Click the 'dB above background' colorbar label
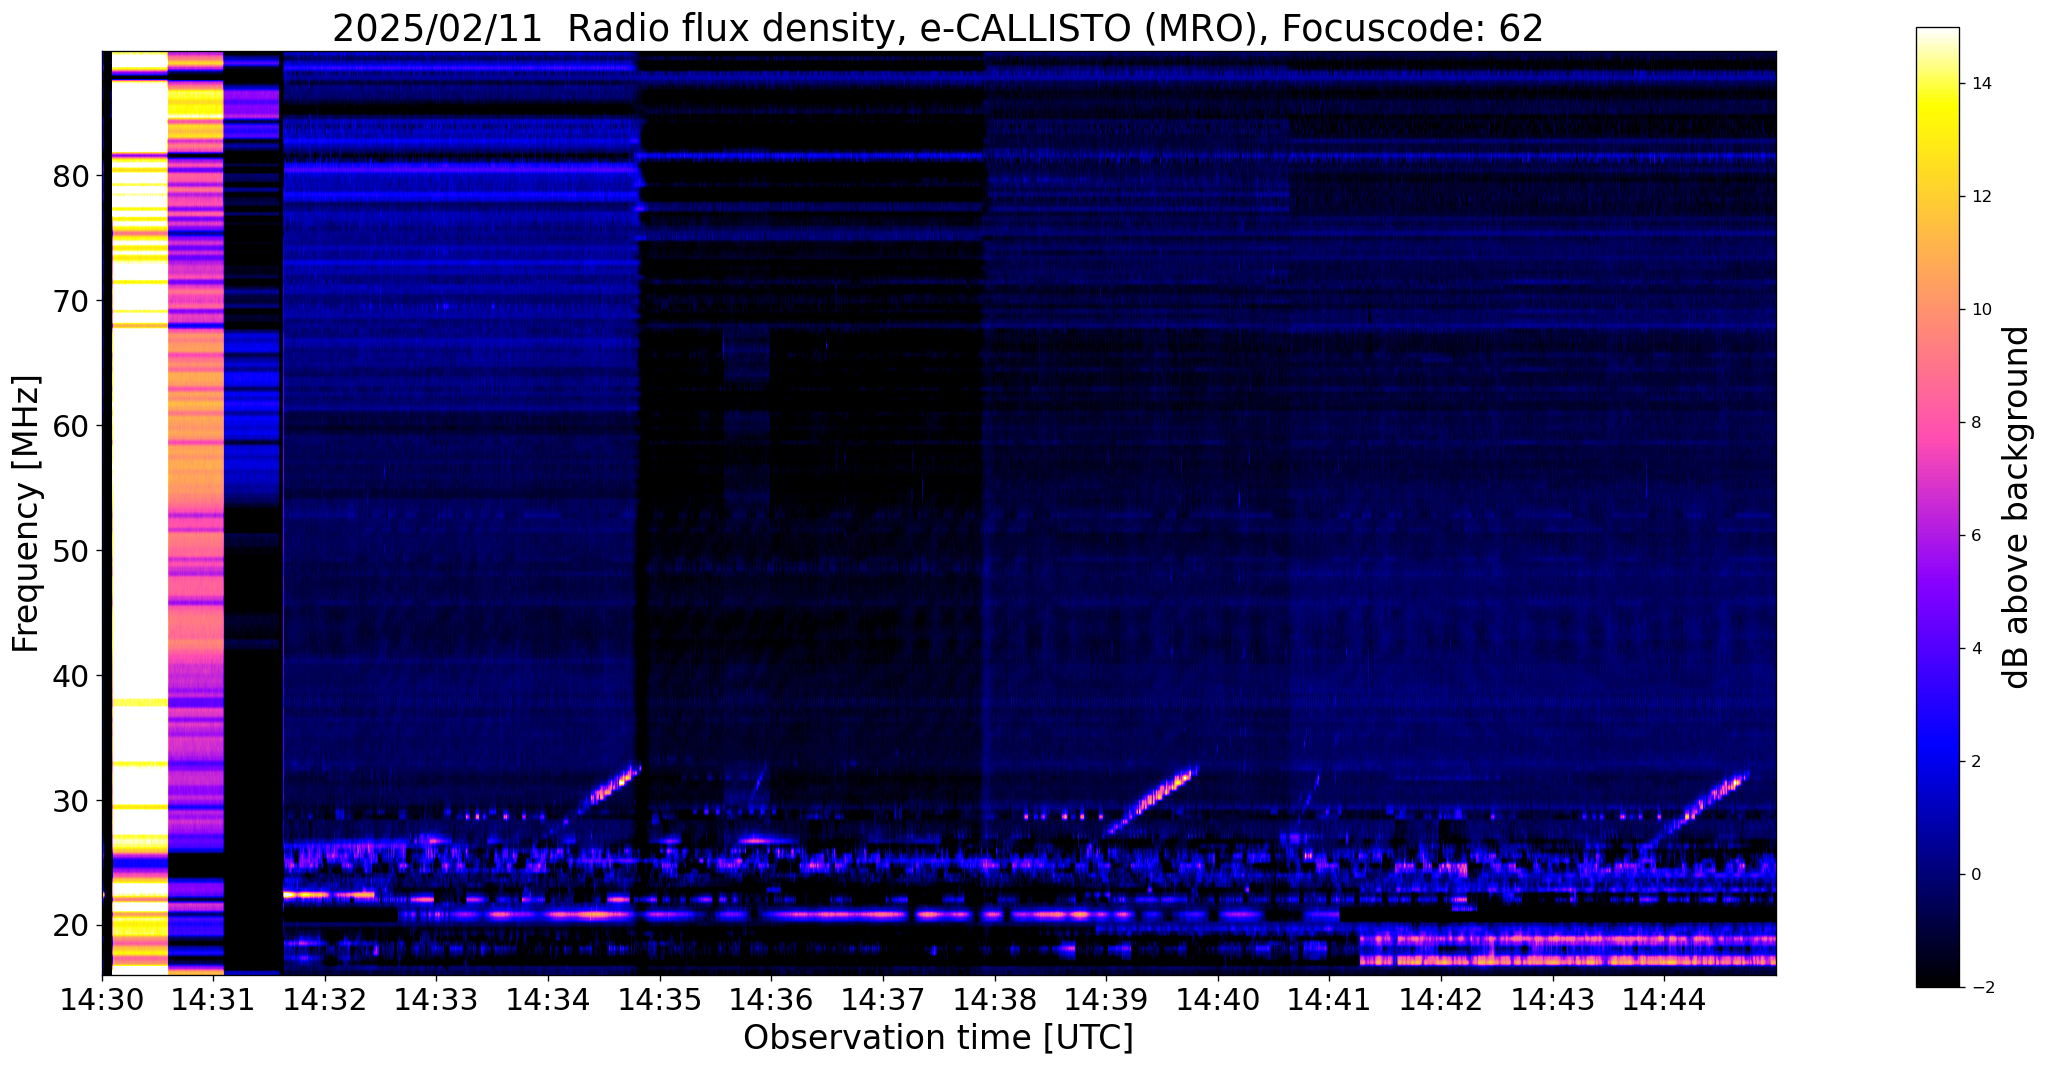This screenshot has height=1067, width=2047. pyautogui.click(x=2017, y=507)
